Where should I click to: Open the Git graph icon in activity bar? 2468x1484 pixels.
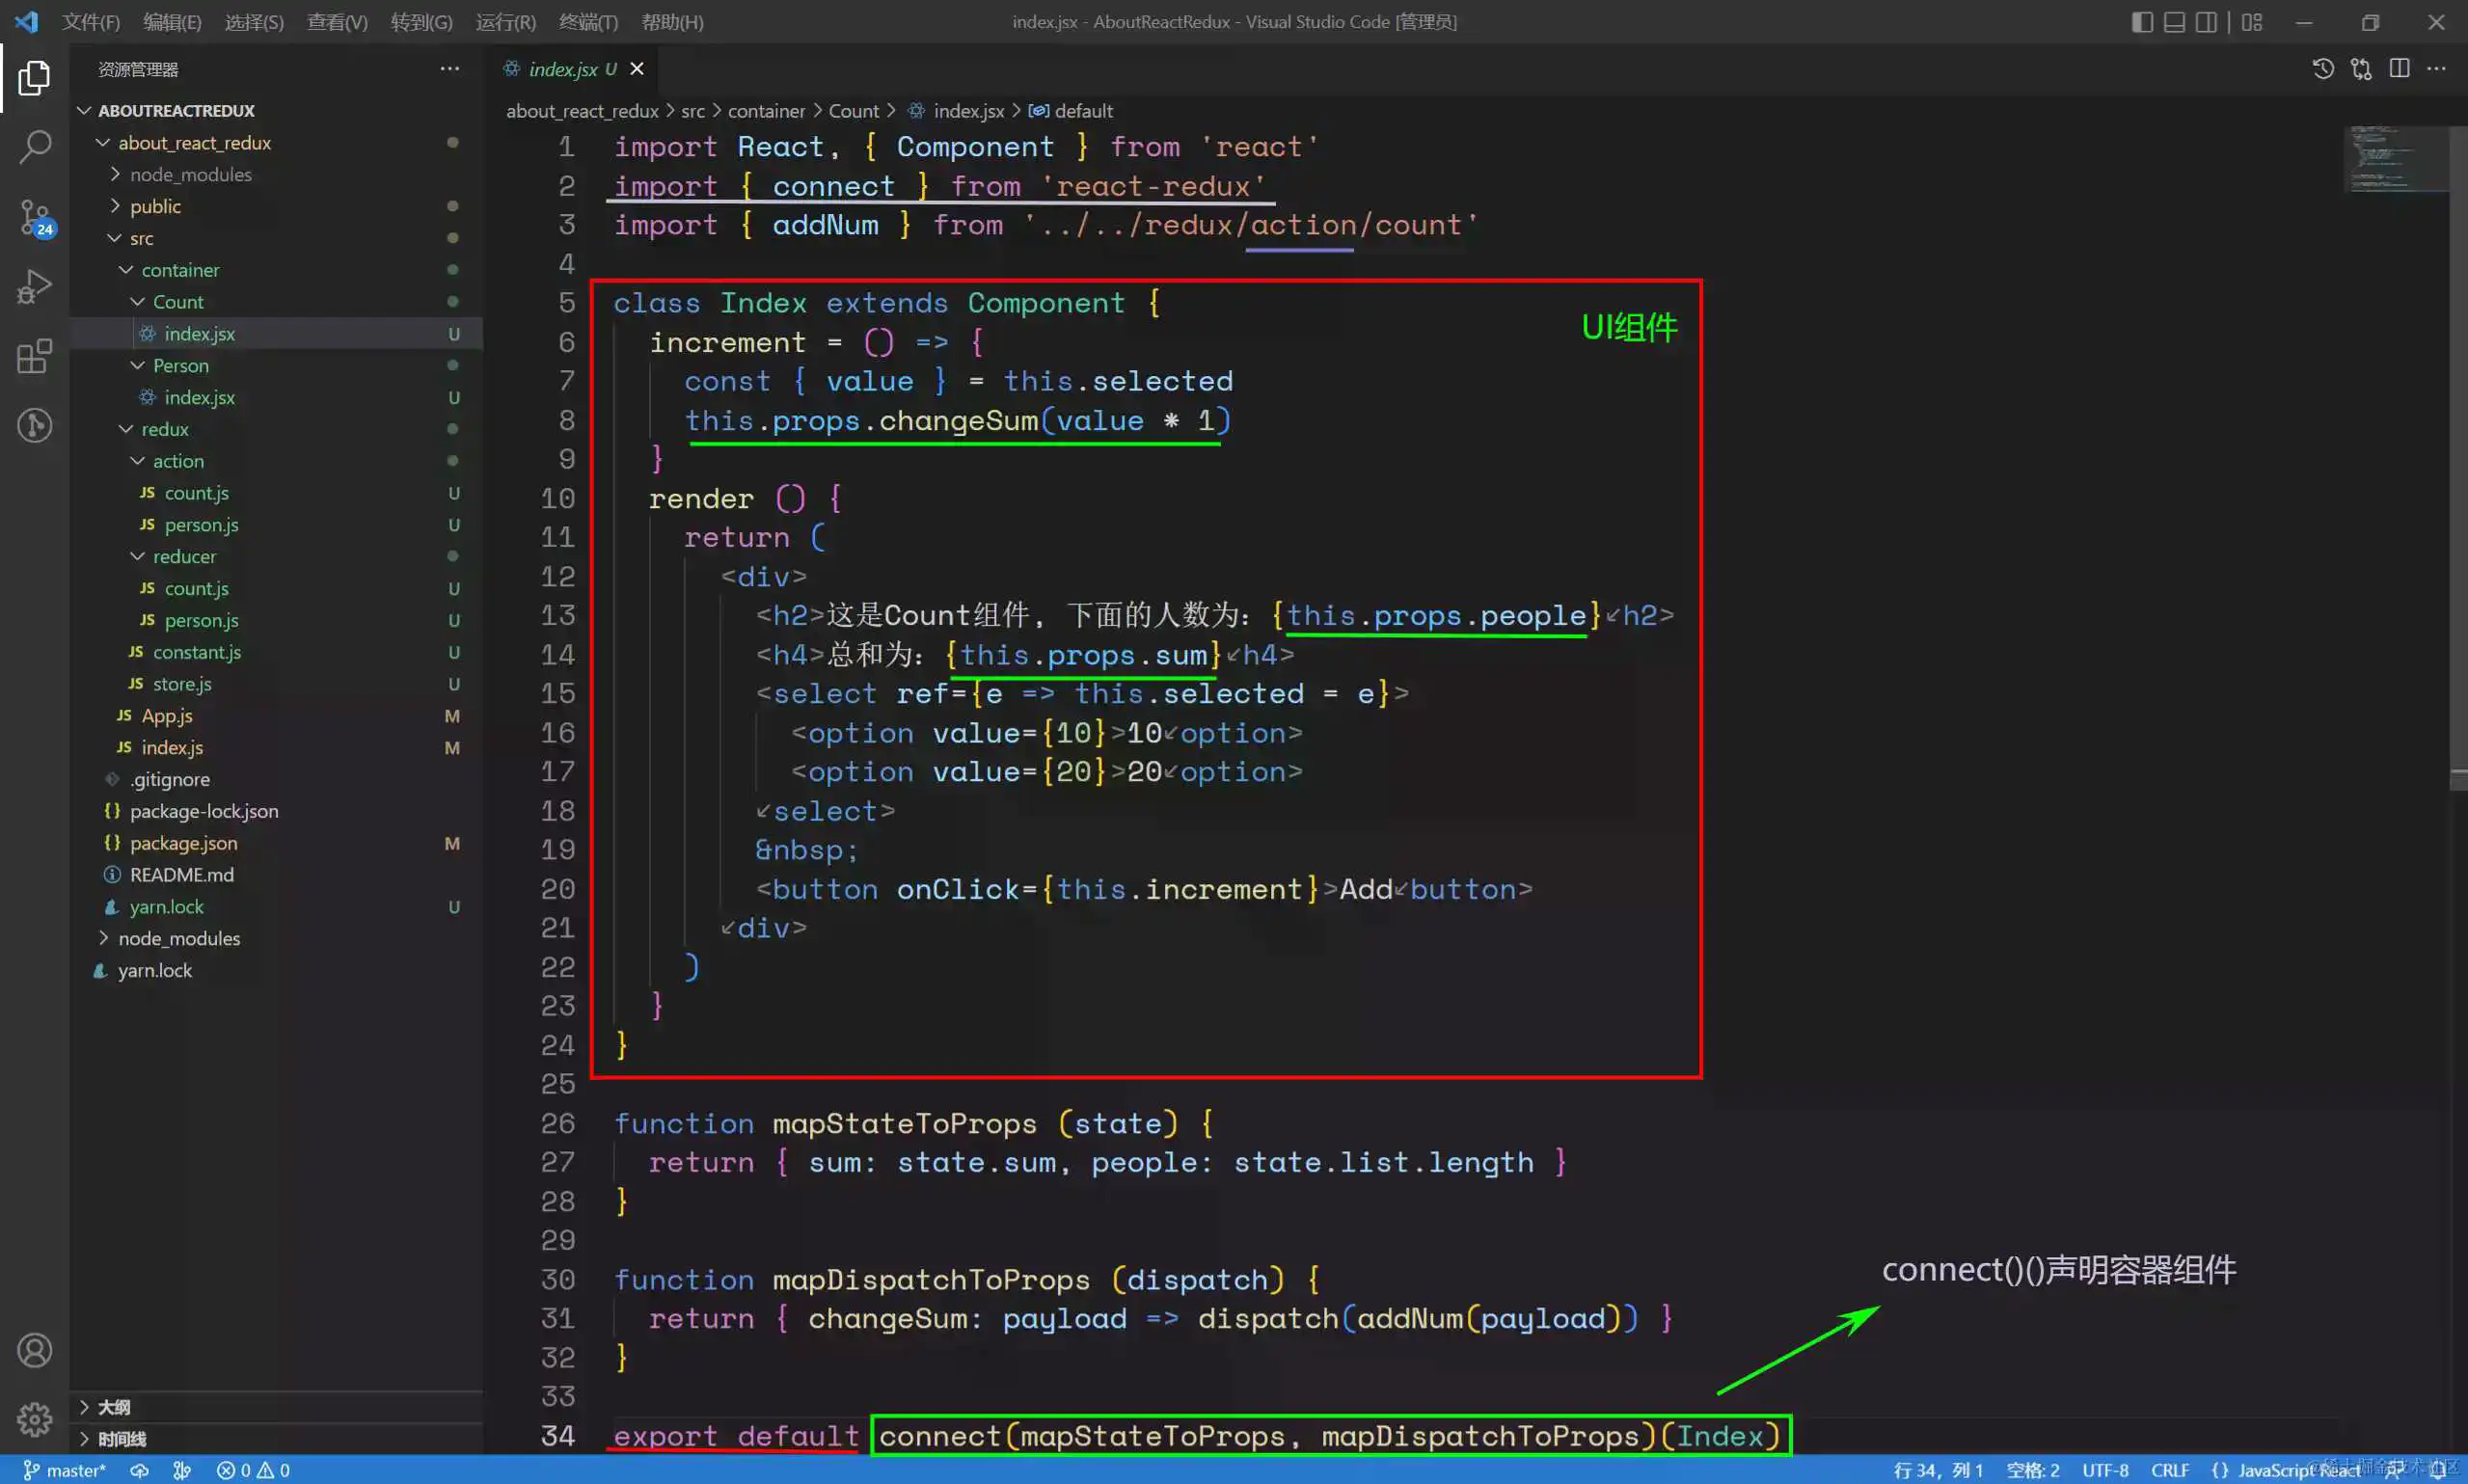tap(34, 426)
